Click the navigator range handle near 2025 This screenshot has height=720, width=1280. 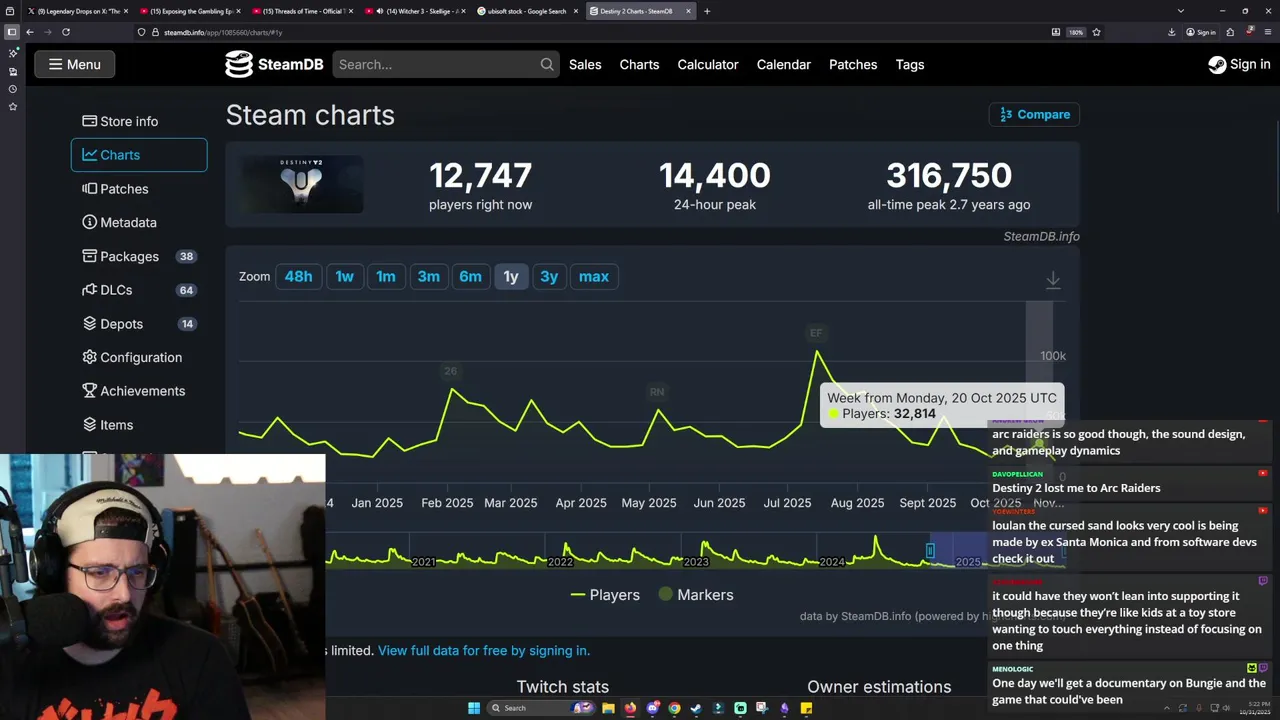[x=930, y=550]
